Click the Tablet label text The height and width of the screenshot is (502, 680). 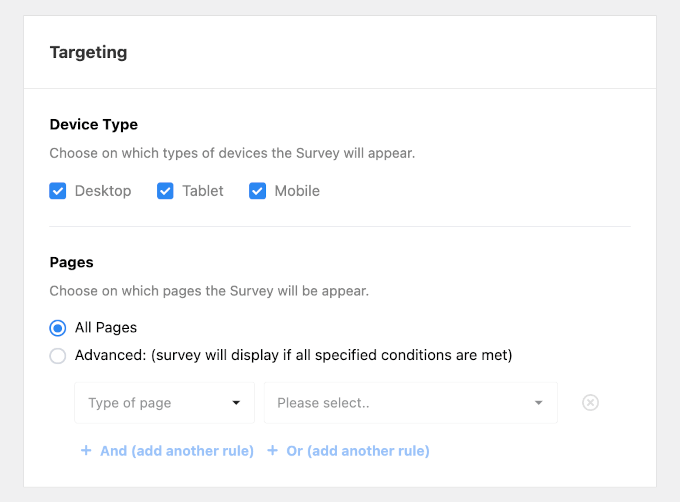coord(203,191)
